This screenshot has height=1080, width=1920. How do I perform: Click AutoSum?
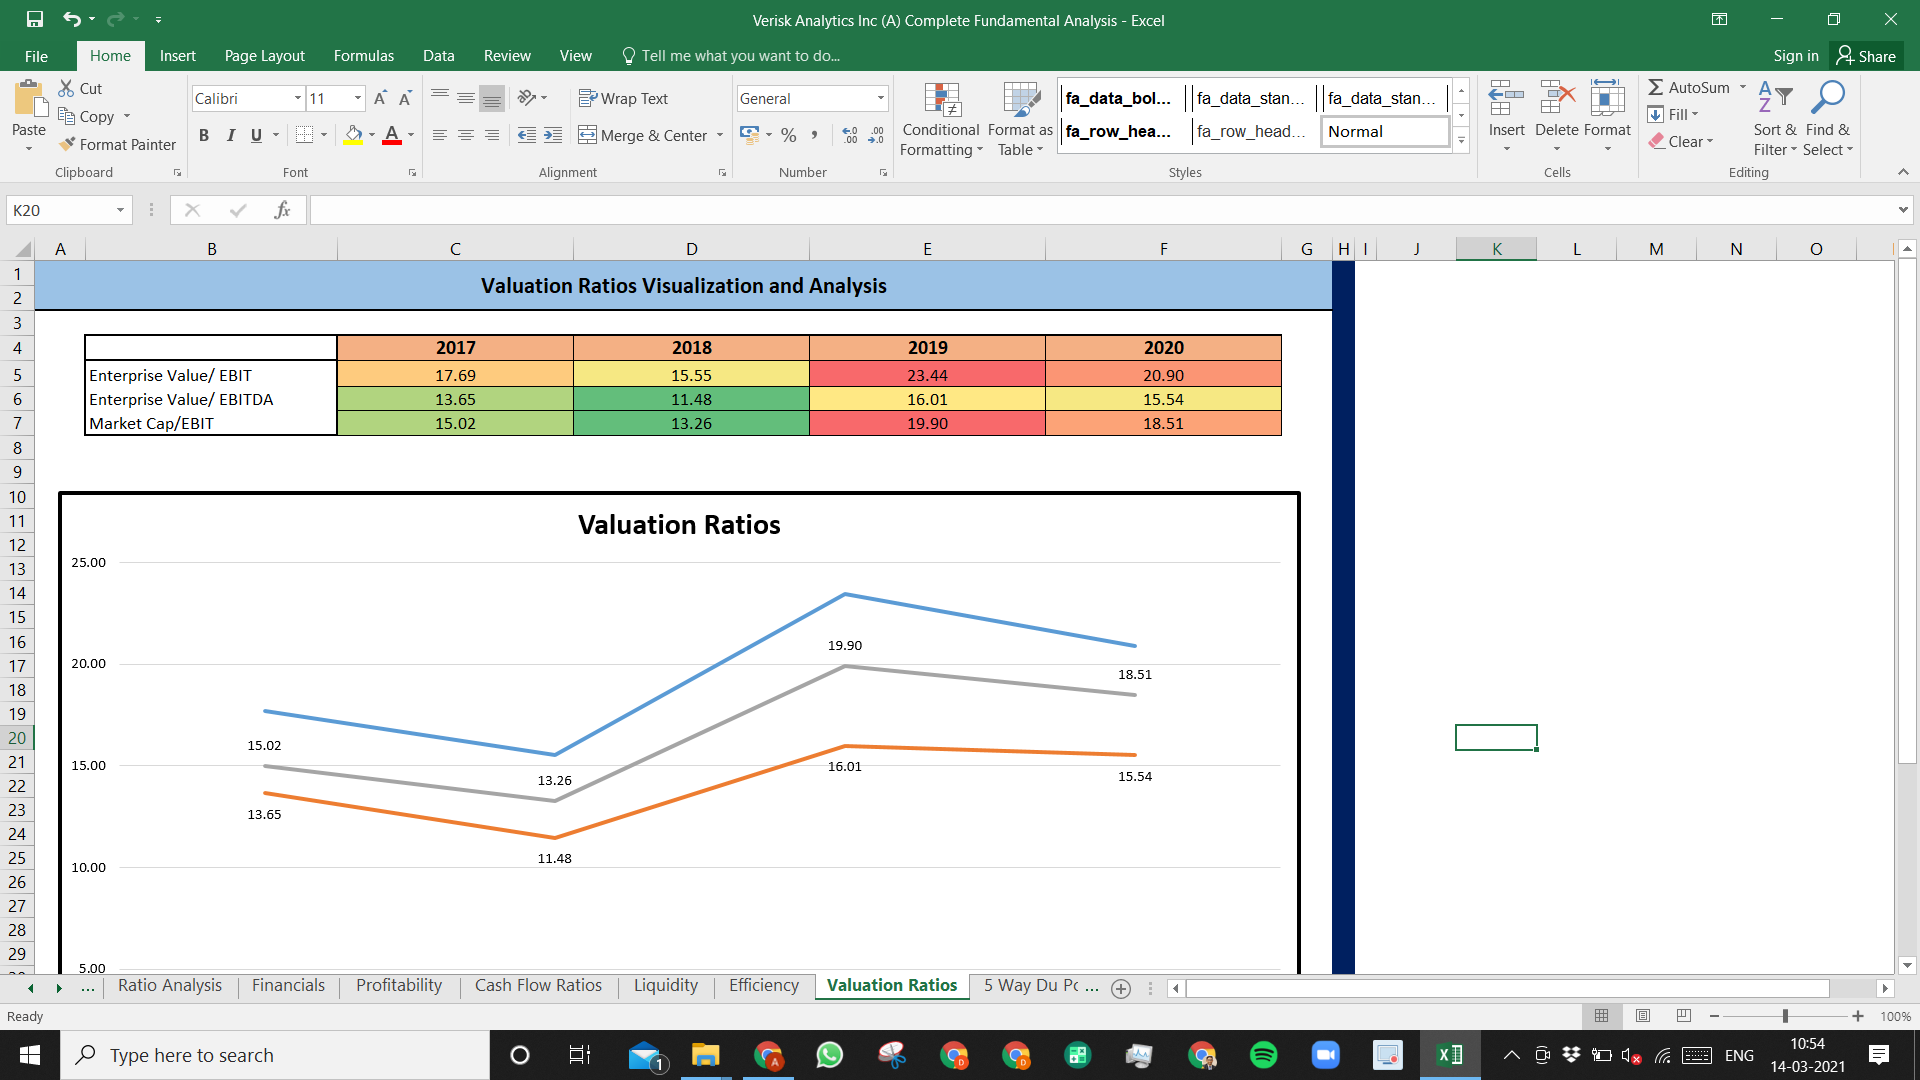click(x=1689, y=88)
